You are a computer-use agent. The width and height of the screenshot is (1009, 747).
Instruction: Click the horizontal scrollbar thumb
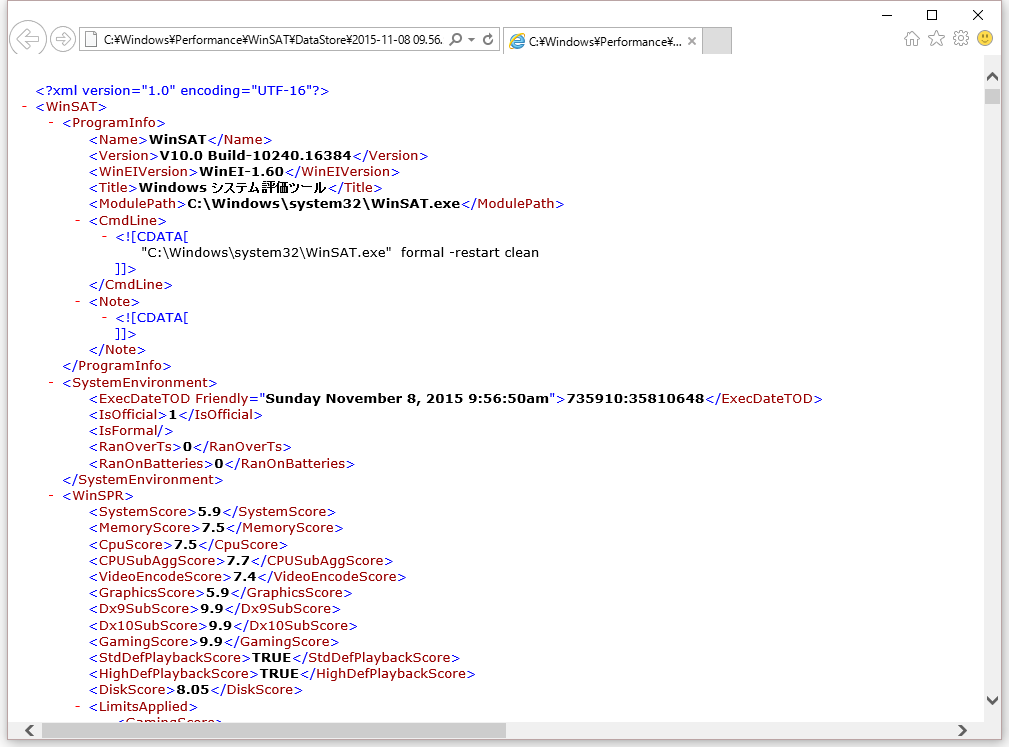tap(273, 730)
